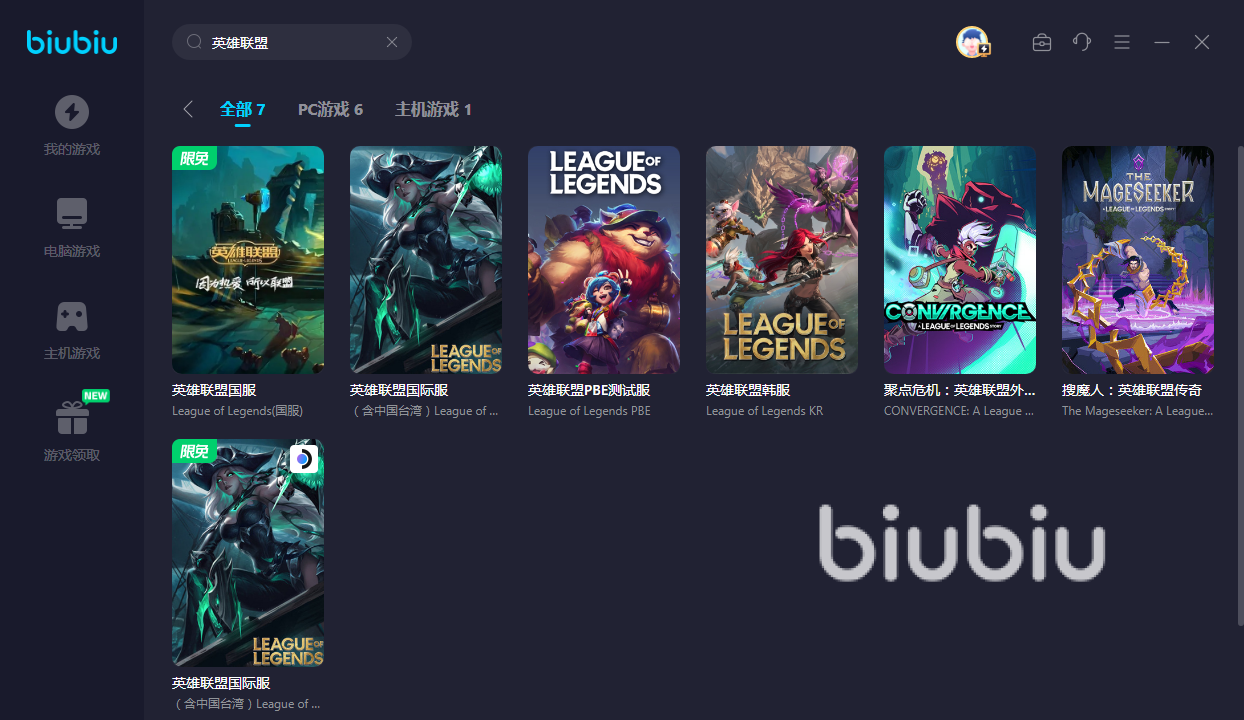
Task: Select The Mageseeker game cover
Action: pyautogui.click(x=1138, y=260)
